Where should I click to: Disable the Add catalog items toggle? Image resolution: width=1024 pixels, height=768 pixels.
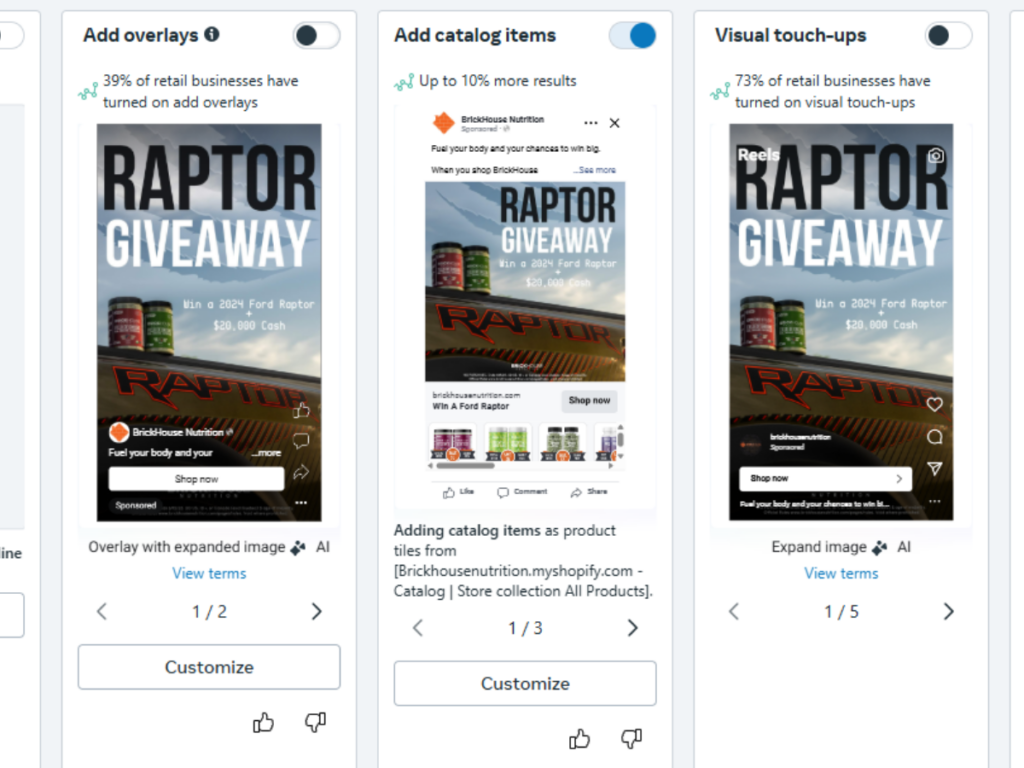(632, 35)
